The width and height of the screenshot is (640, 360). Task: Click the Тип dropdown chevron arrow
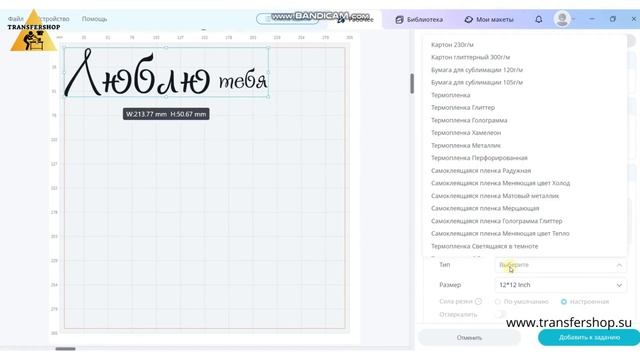tap(619, 265)
